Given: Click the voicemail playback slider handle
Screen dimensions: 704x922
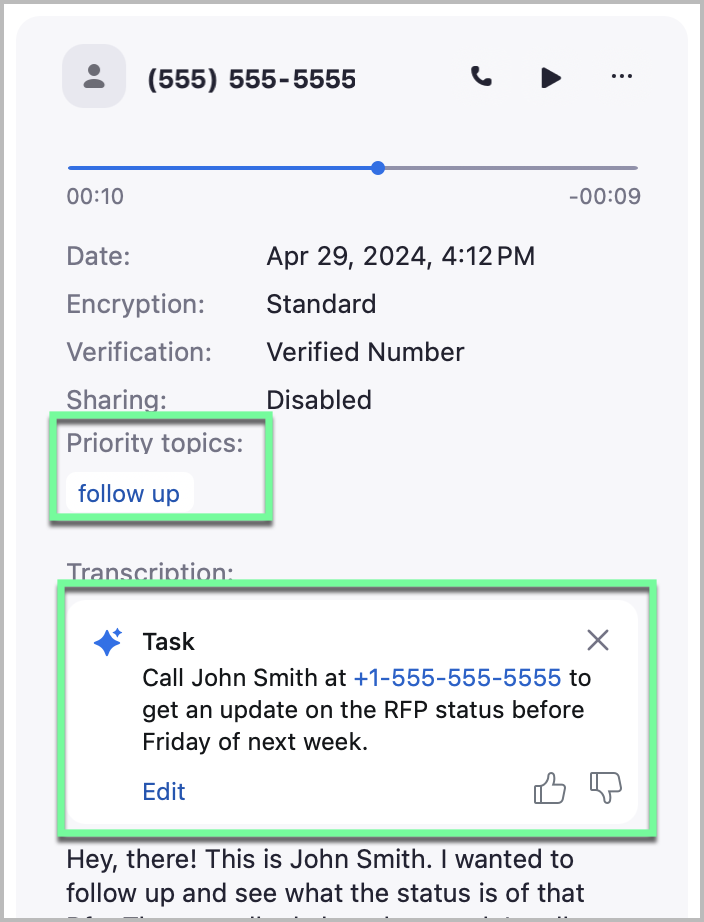Looking at the screenshot, I should pyautogui.click(x=377, y=168).
